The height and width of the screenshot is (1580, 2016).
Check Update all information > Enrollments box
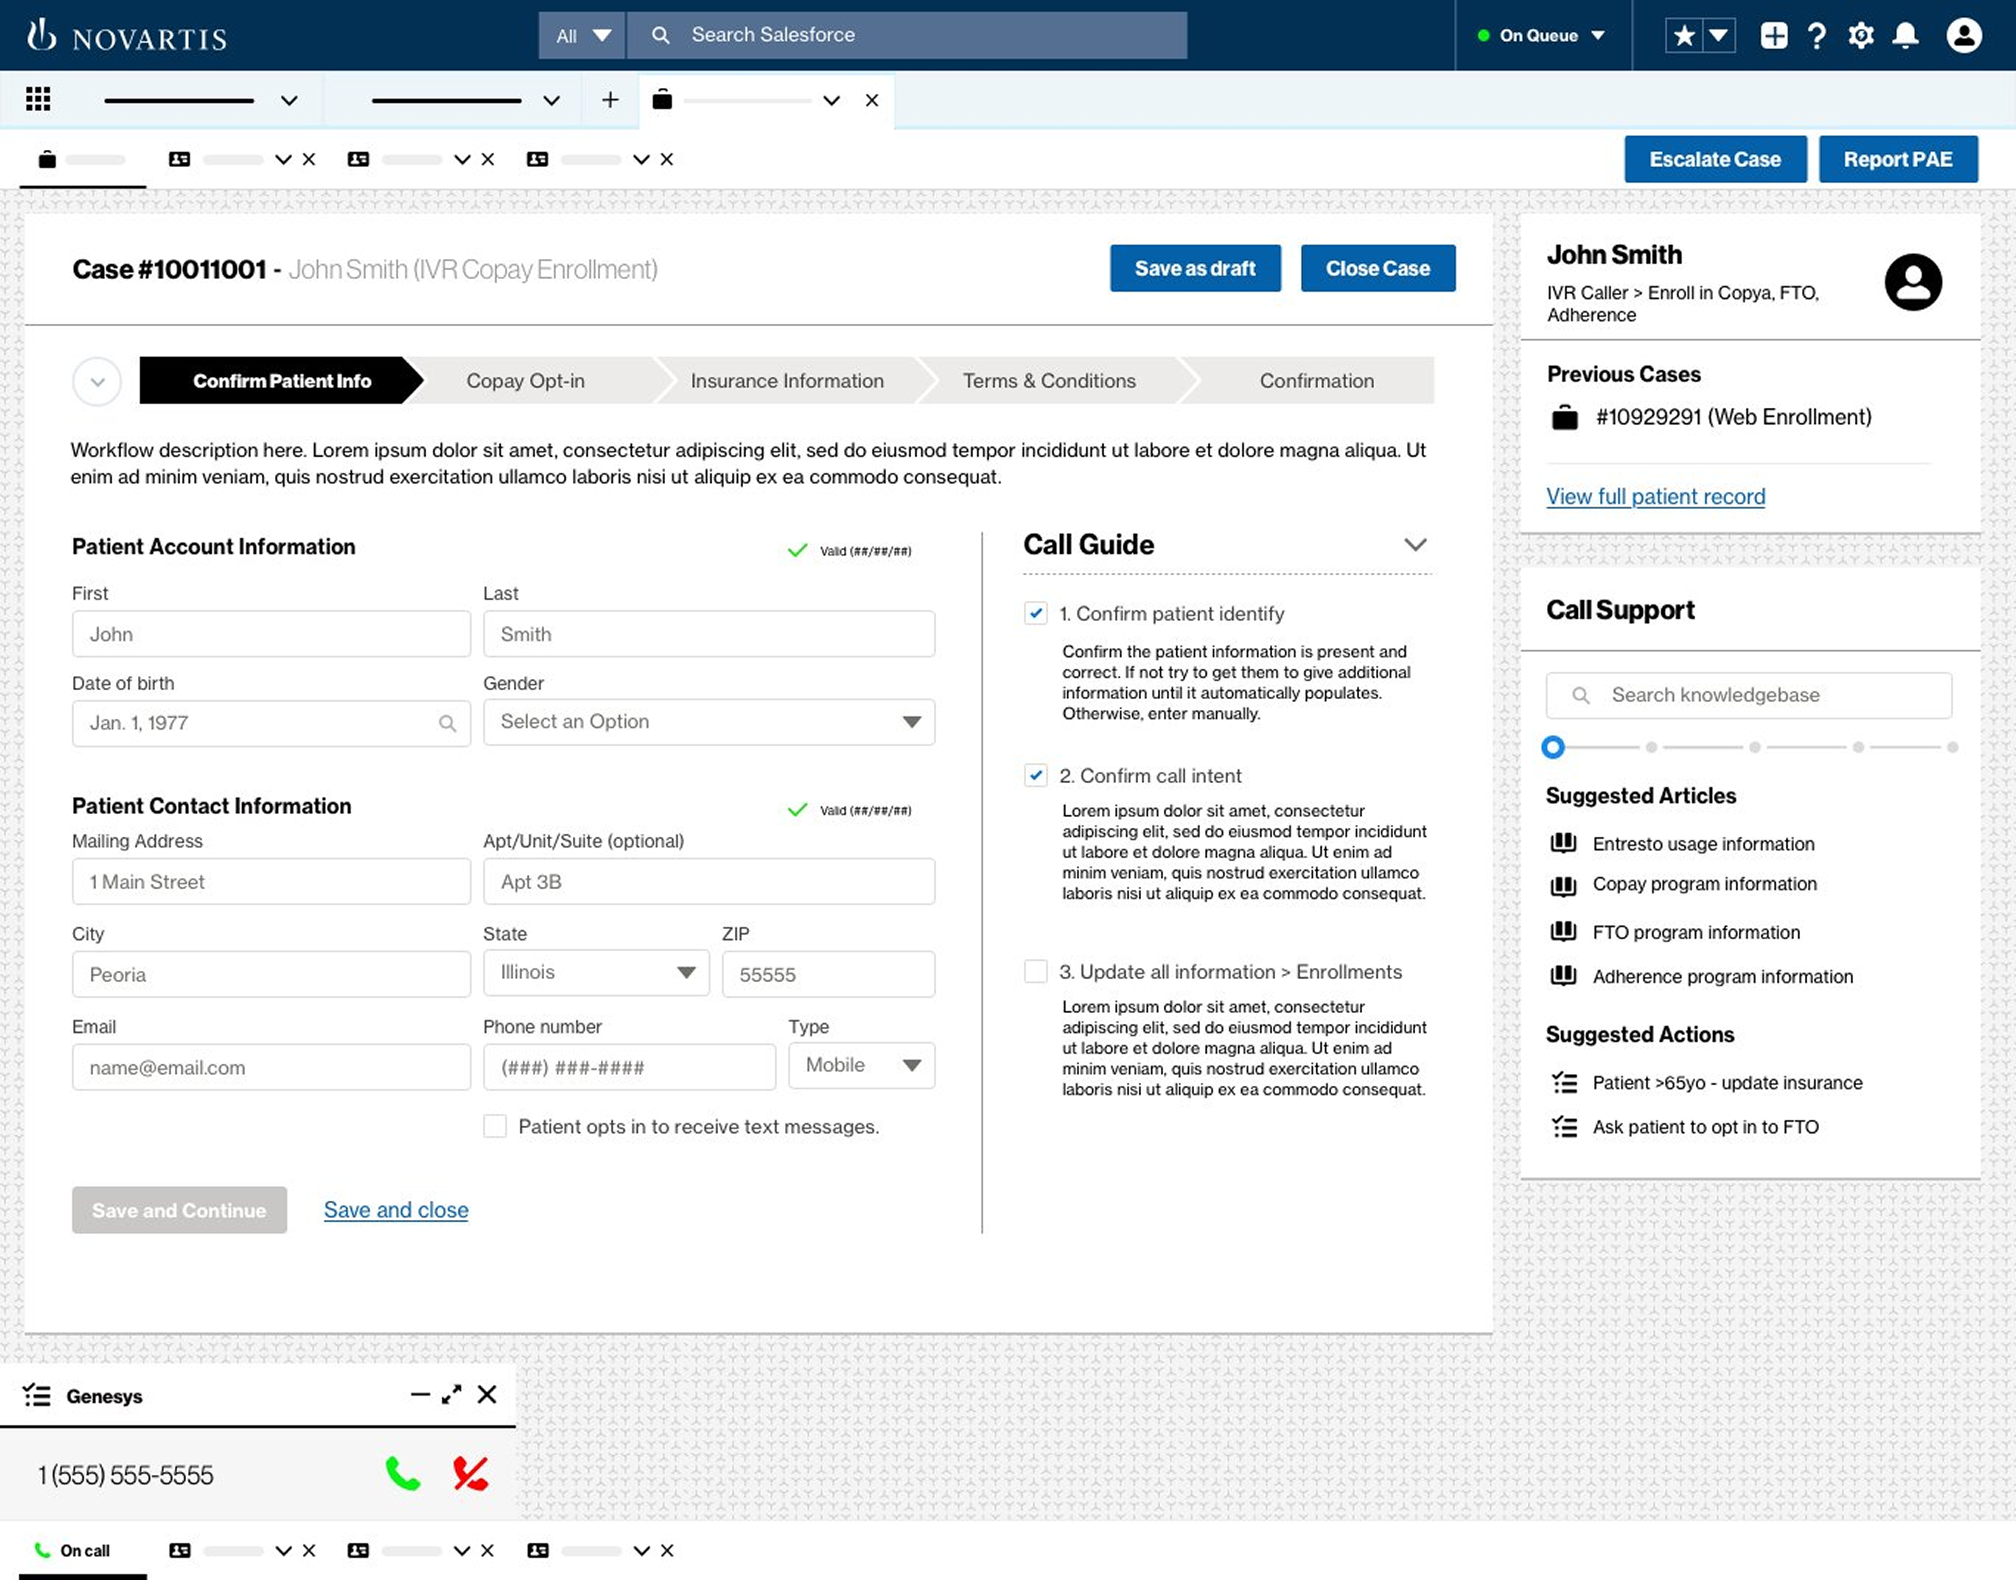(1036, 971)
